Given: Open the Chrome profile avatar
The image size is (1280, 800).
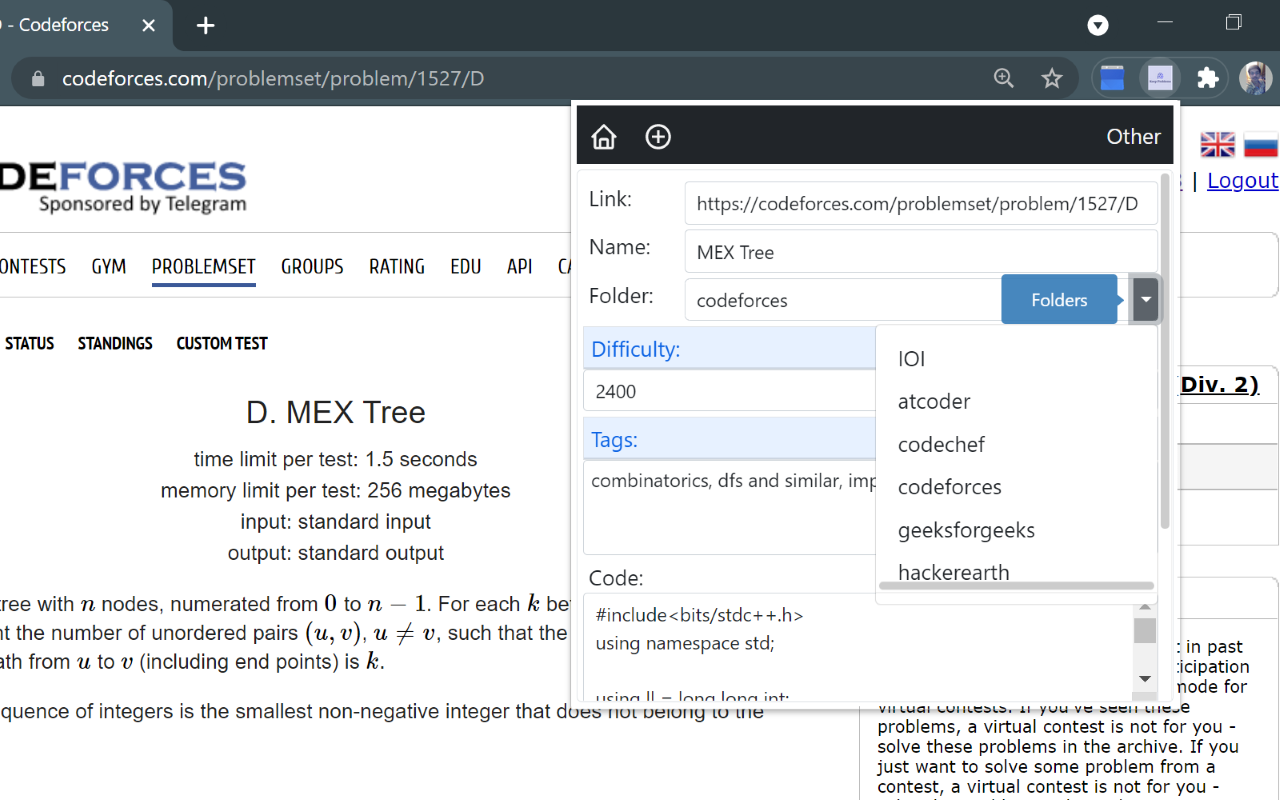Looking at the screenshot, I should coord(1255,78).
